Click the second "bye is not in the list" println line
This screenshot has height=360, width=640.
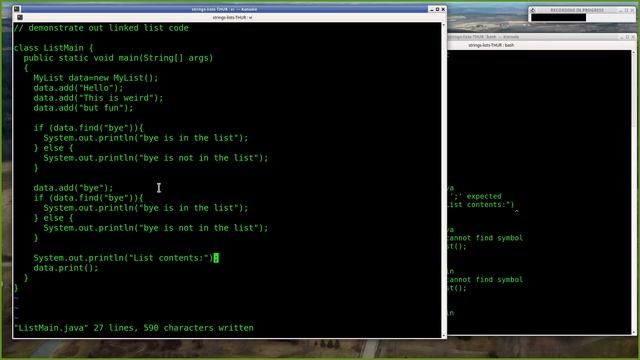click(156, 228)
